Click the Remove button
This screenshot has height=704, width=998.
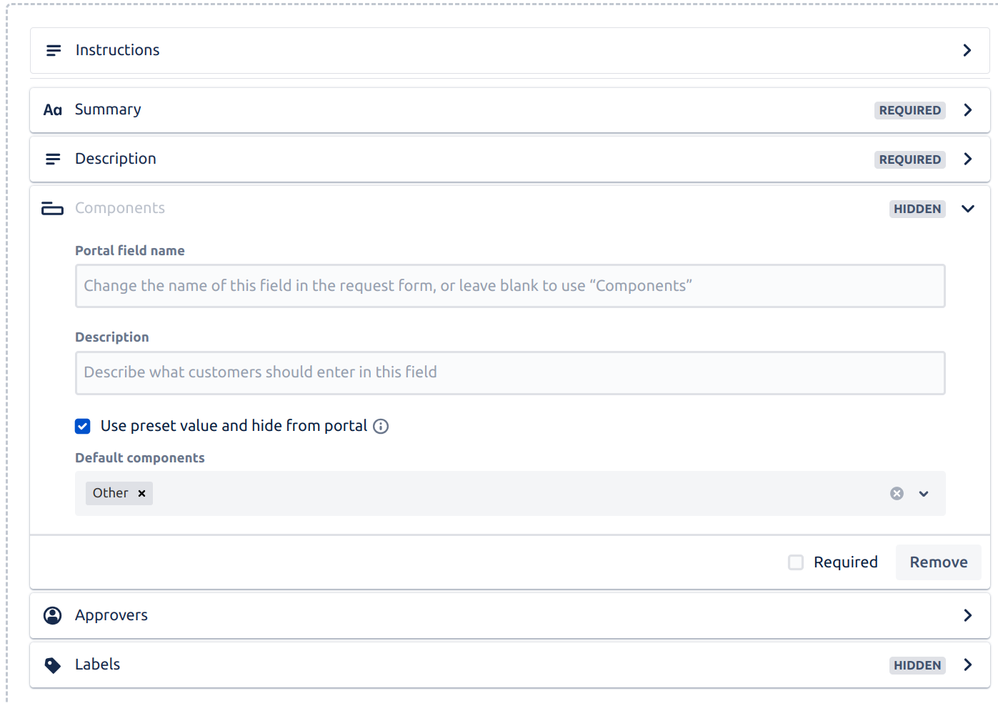[x=938, y=562]
